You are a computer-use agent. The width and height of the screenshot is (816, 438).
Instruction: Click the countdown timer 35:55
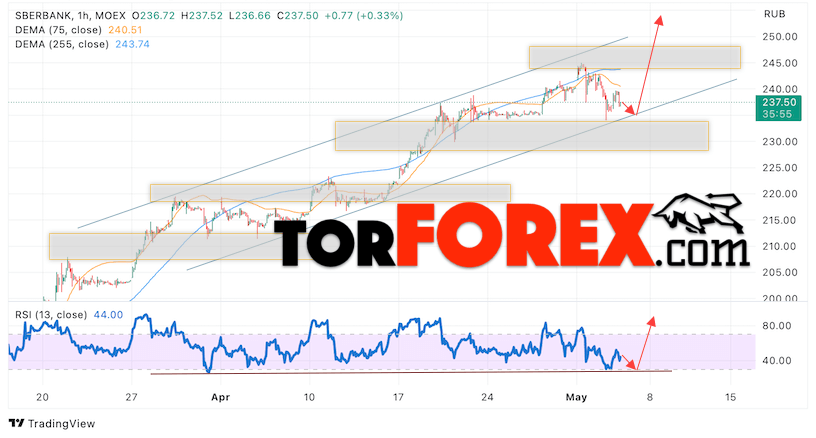click(777, 114)
